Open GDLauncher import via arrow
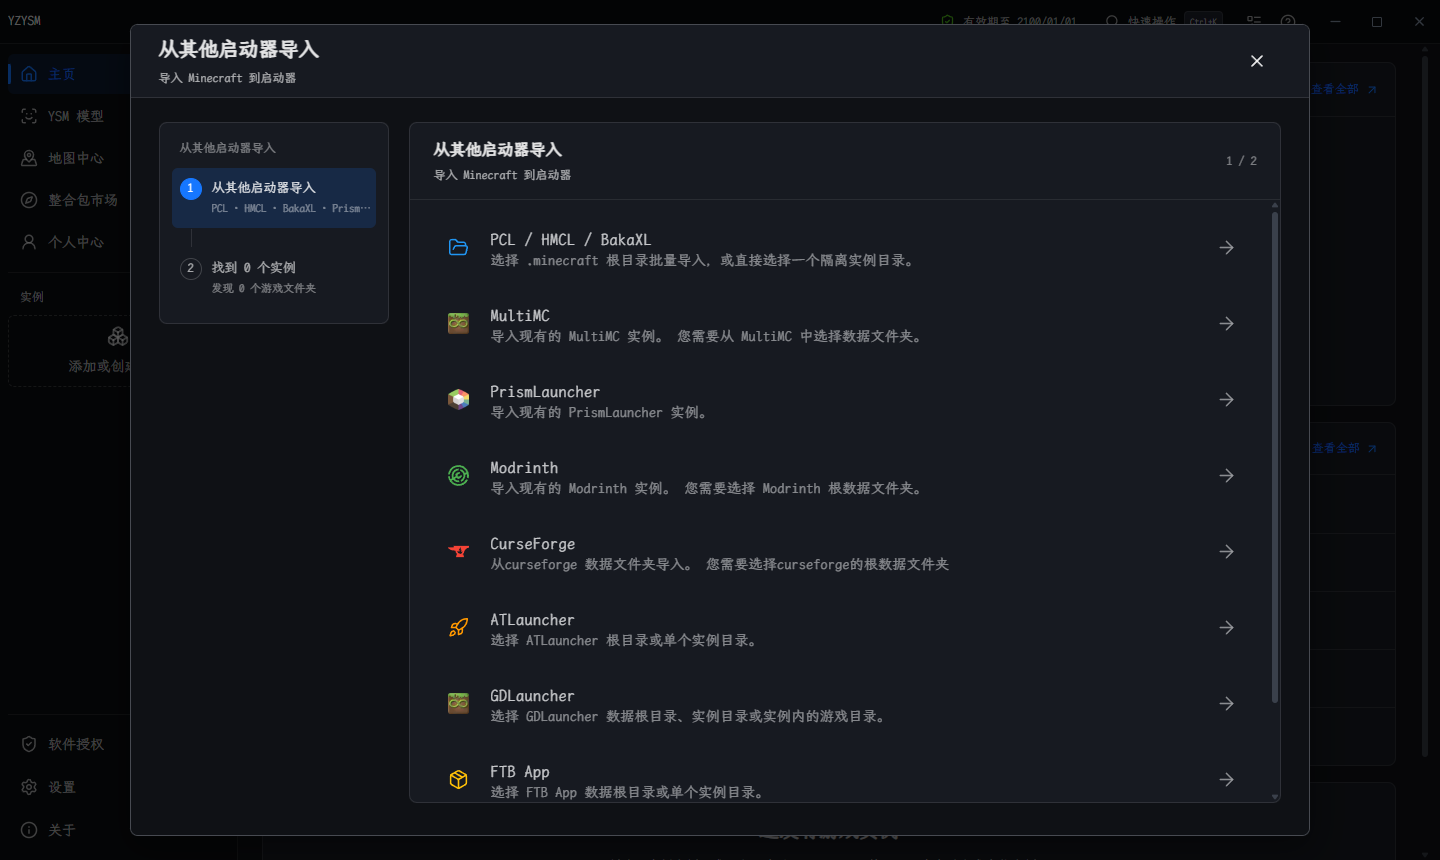1440x860 pixels. pyautogui.click(x=1226, y=704)
